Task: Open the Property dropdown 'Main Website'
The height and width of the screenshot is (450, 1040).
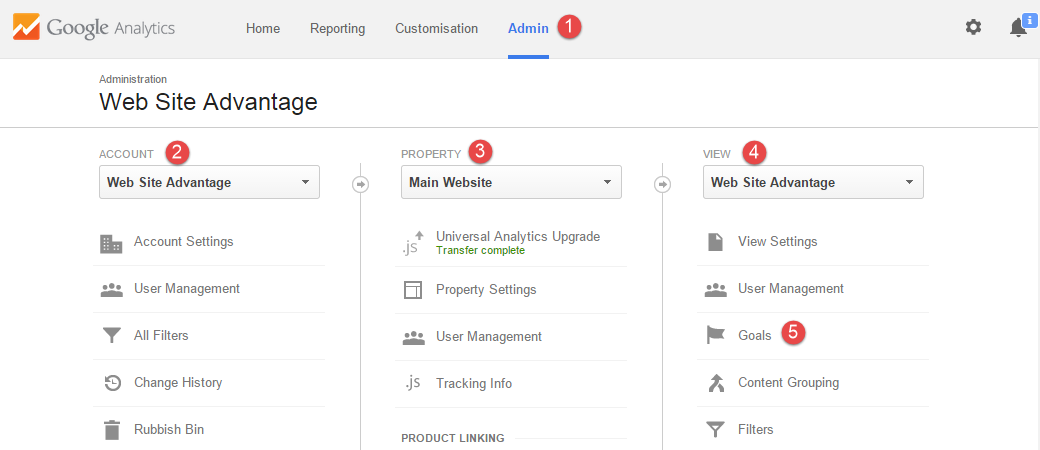Action: tap(511, 183)
